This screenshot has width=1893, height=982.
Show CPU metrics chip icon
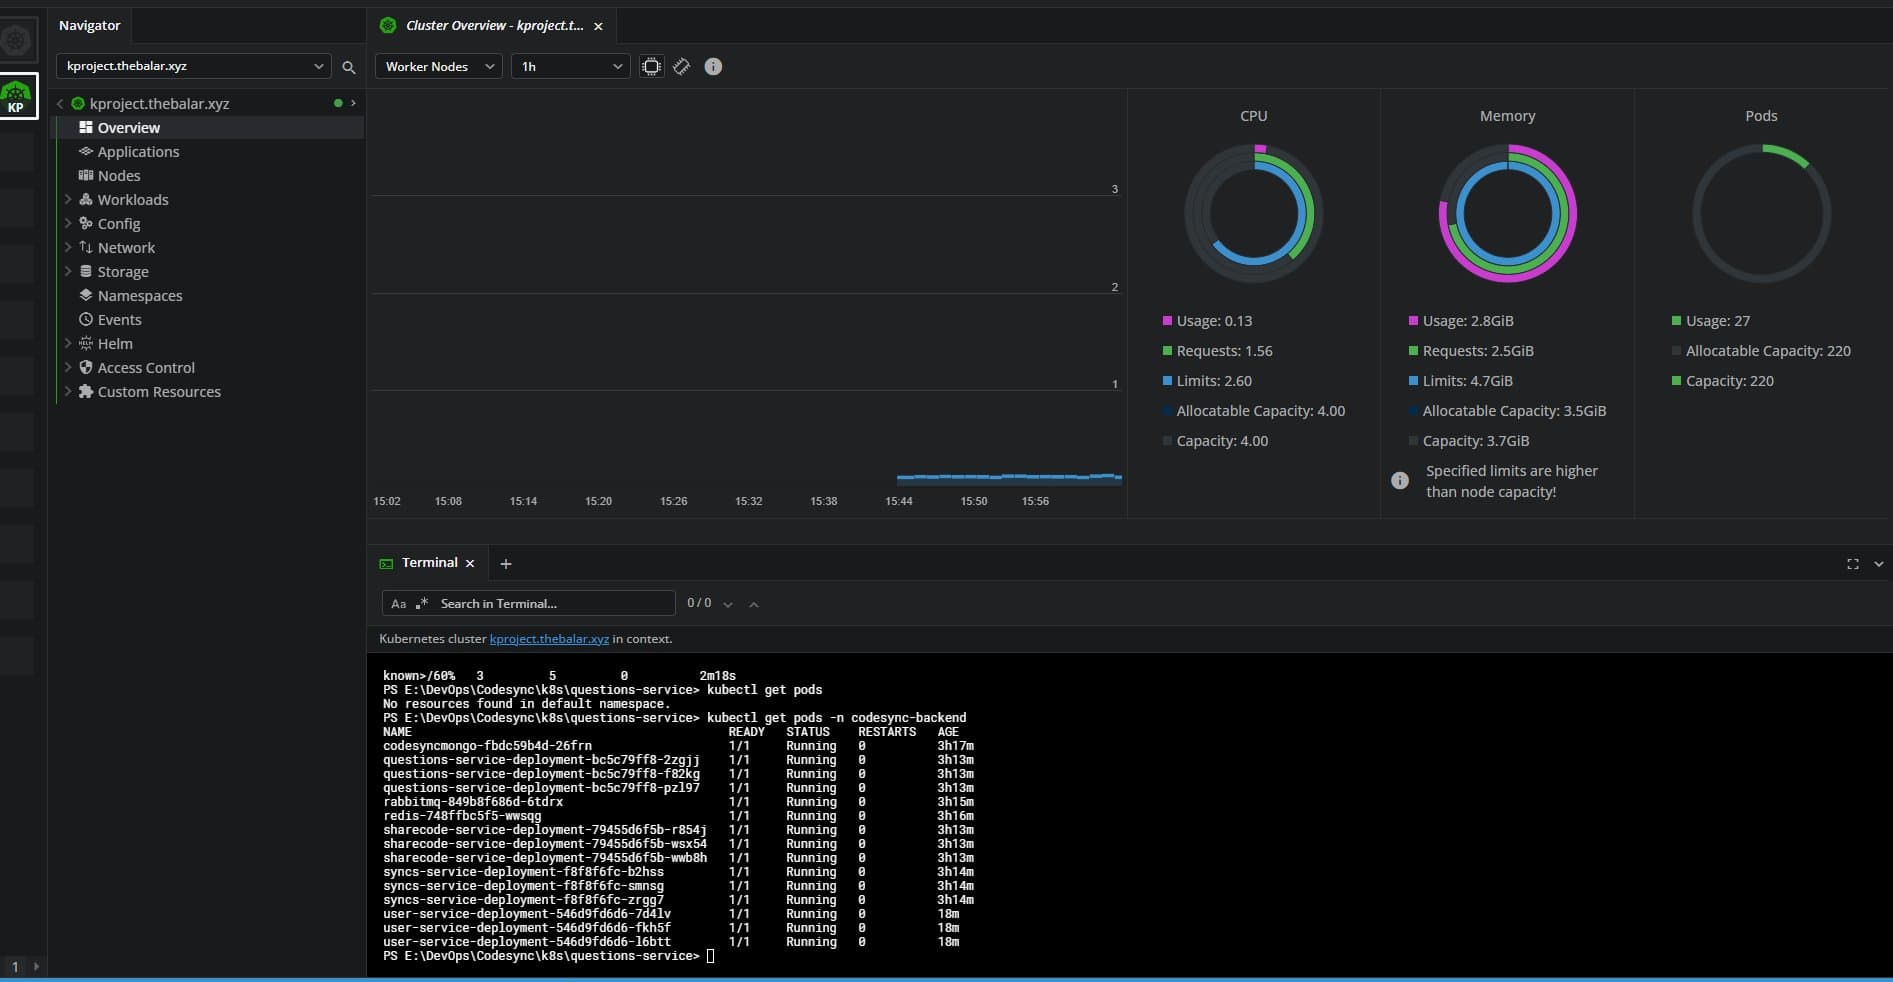[651, 66]
